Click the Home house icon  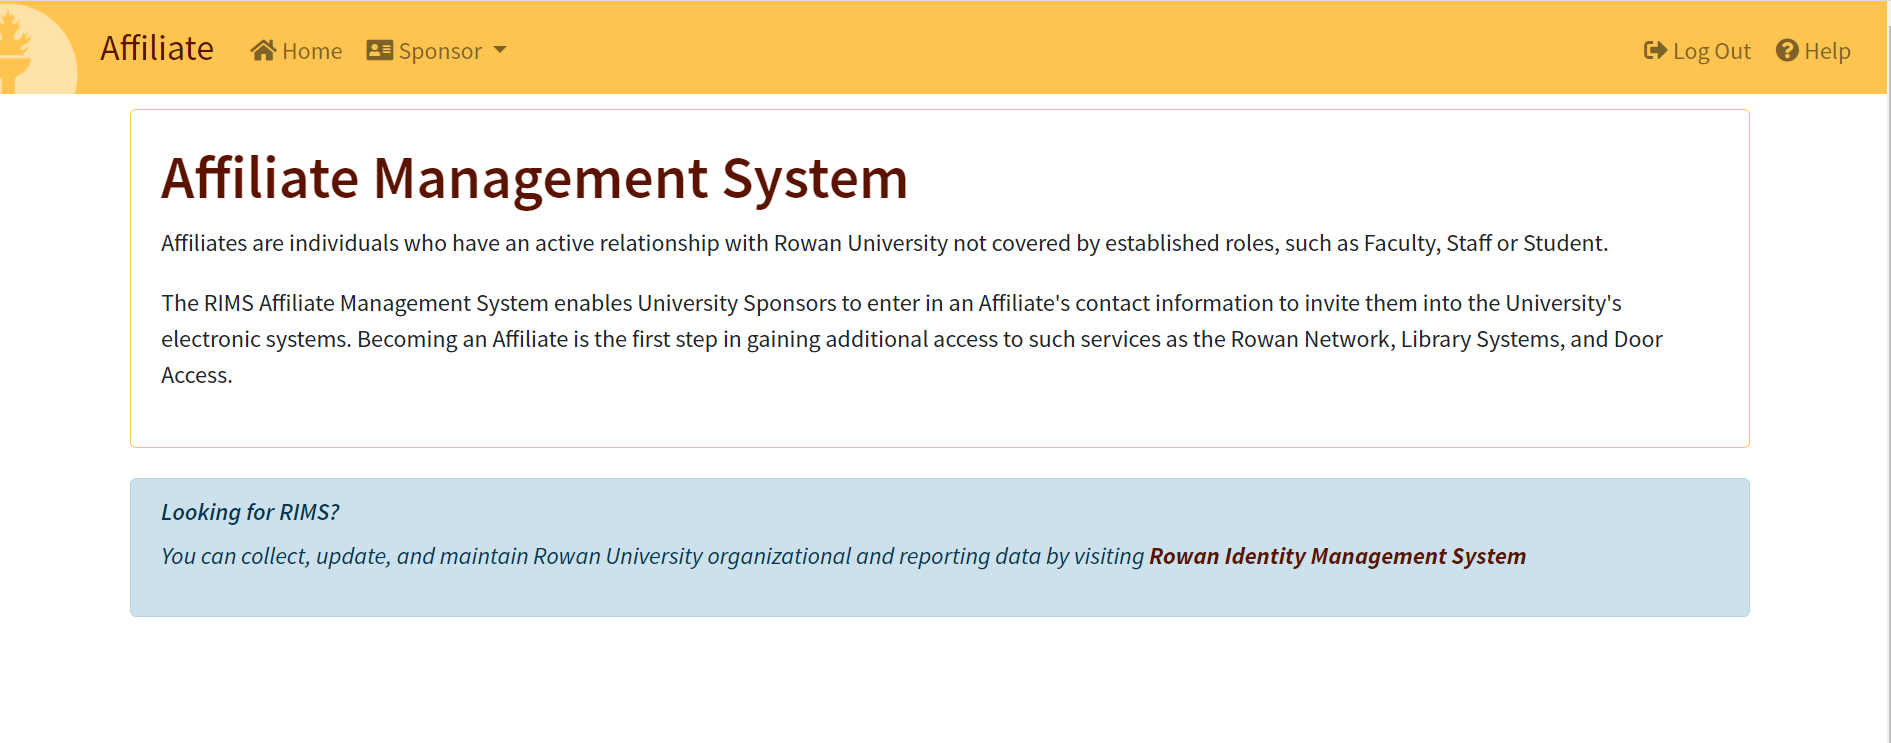263,51
